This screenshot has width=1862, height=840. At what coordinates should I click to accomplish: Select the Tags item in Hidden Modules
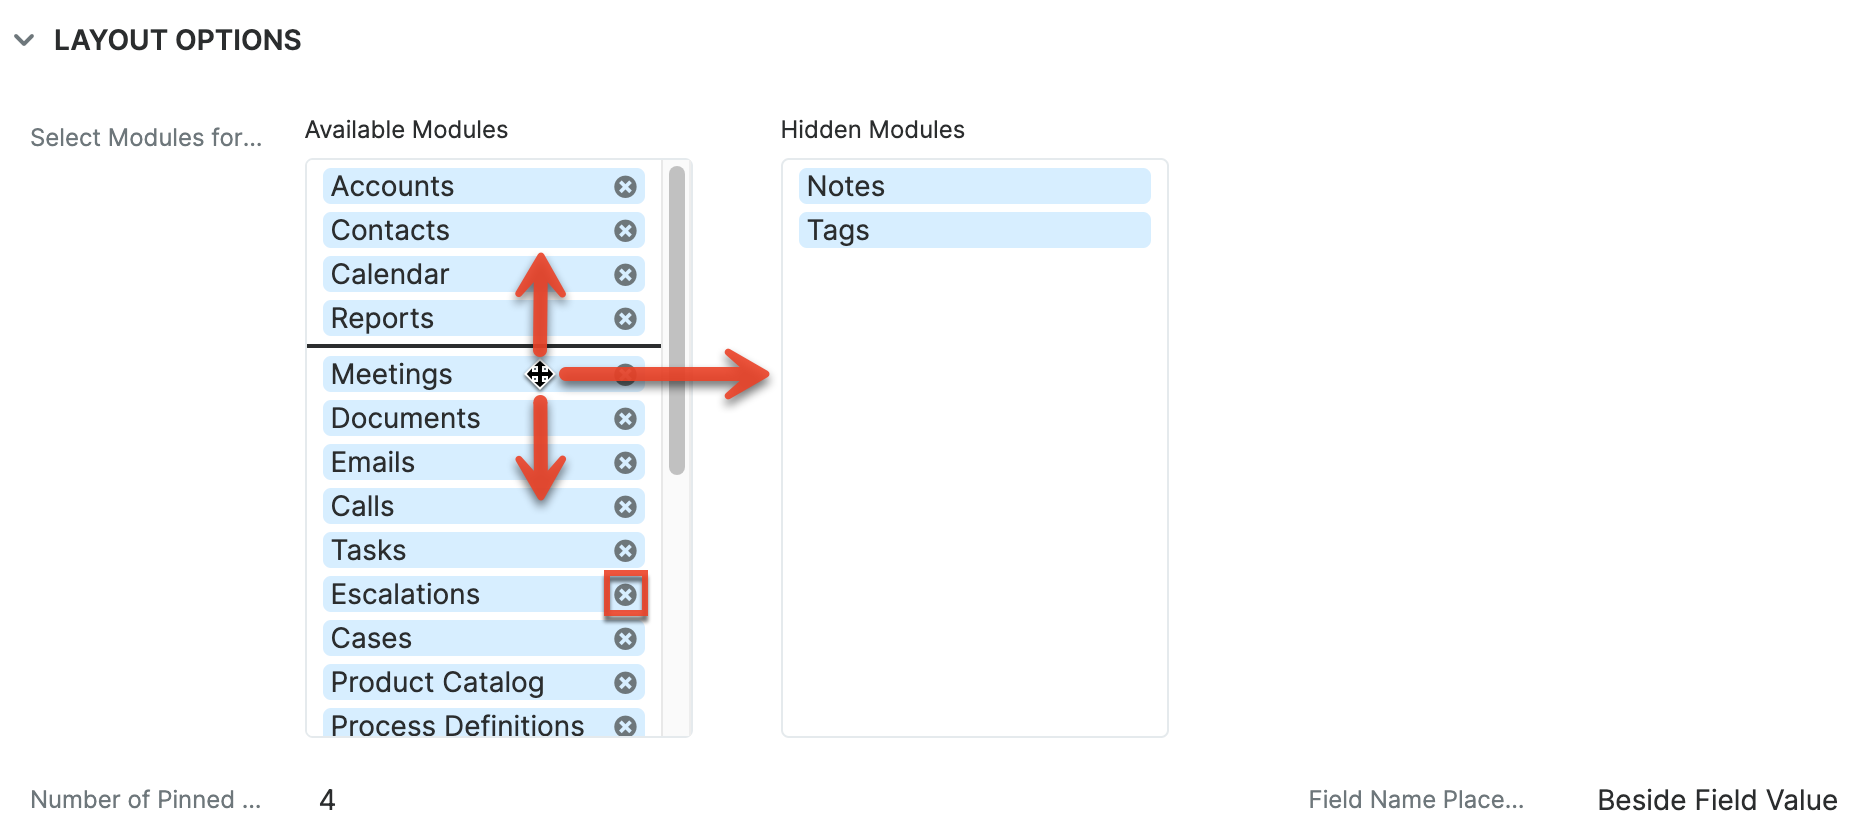[x=974, y=231]
